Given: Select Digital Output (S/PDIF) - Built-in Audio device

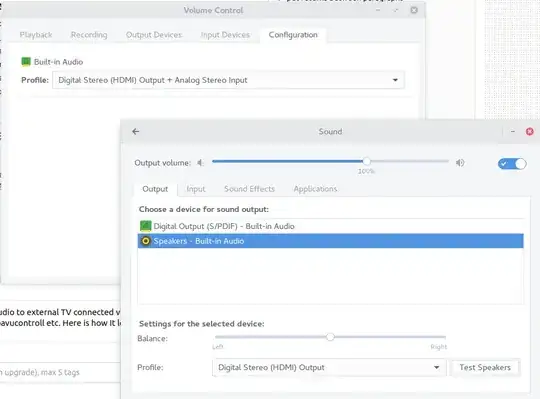Looking at the screenshot, I should tap(331, 226).
